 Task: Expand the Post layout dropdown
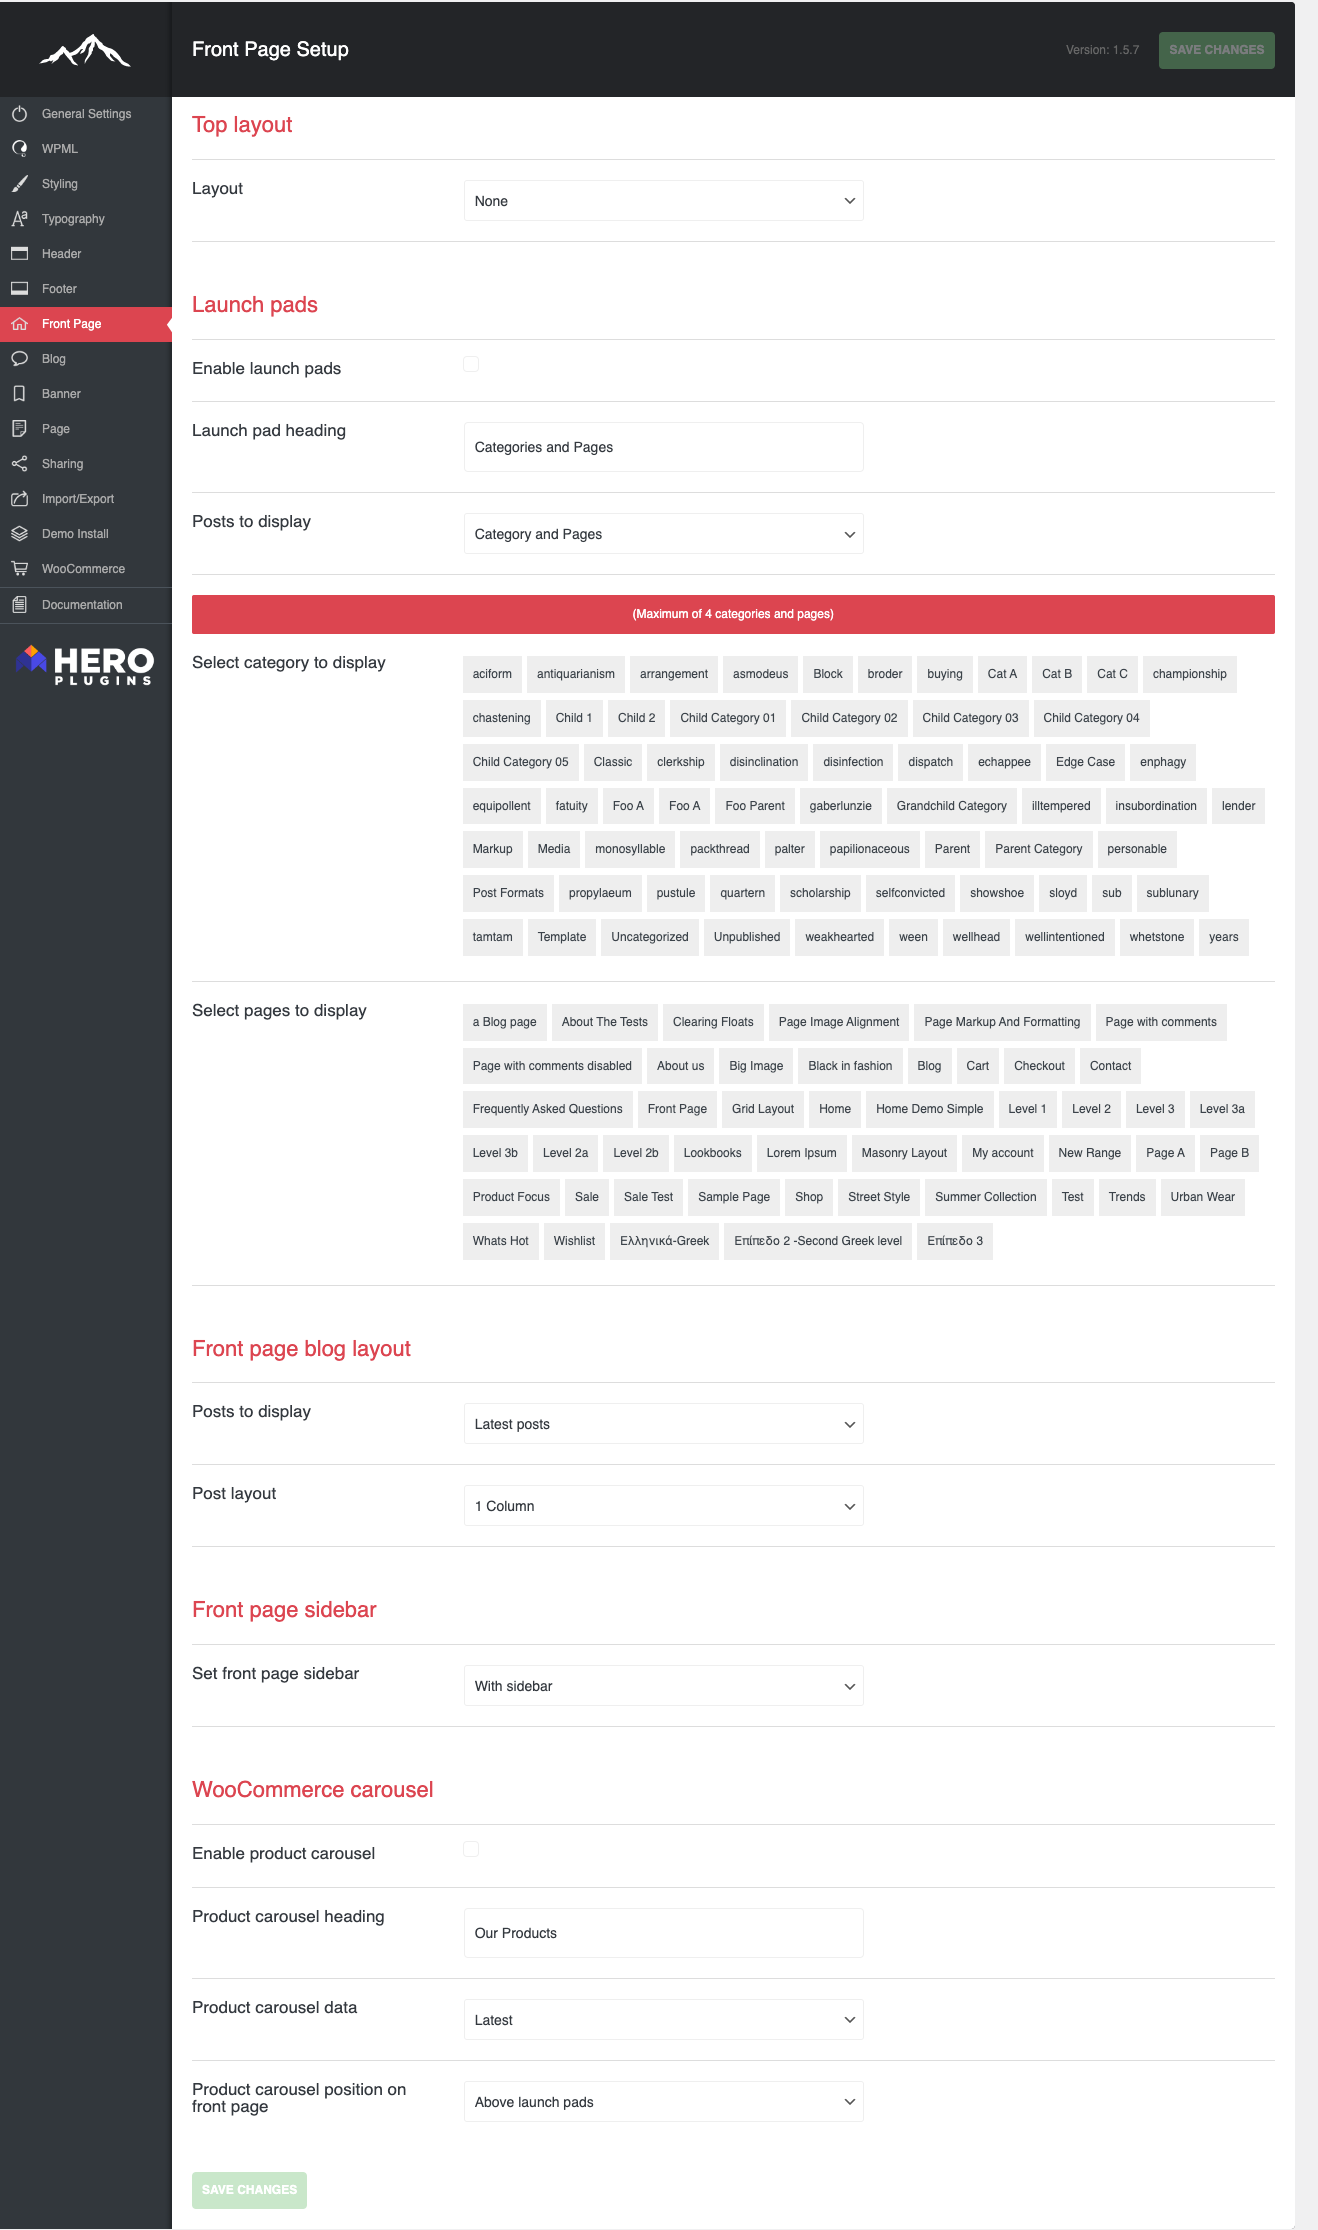click(663, 1506)
